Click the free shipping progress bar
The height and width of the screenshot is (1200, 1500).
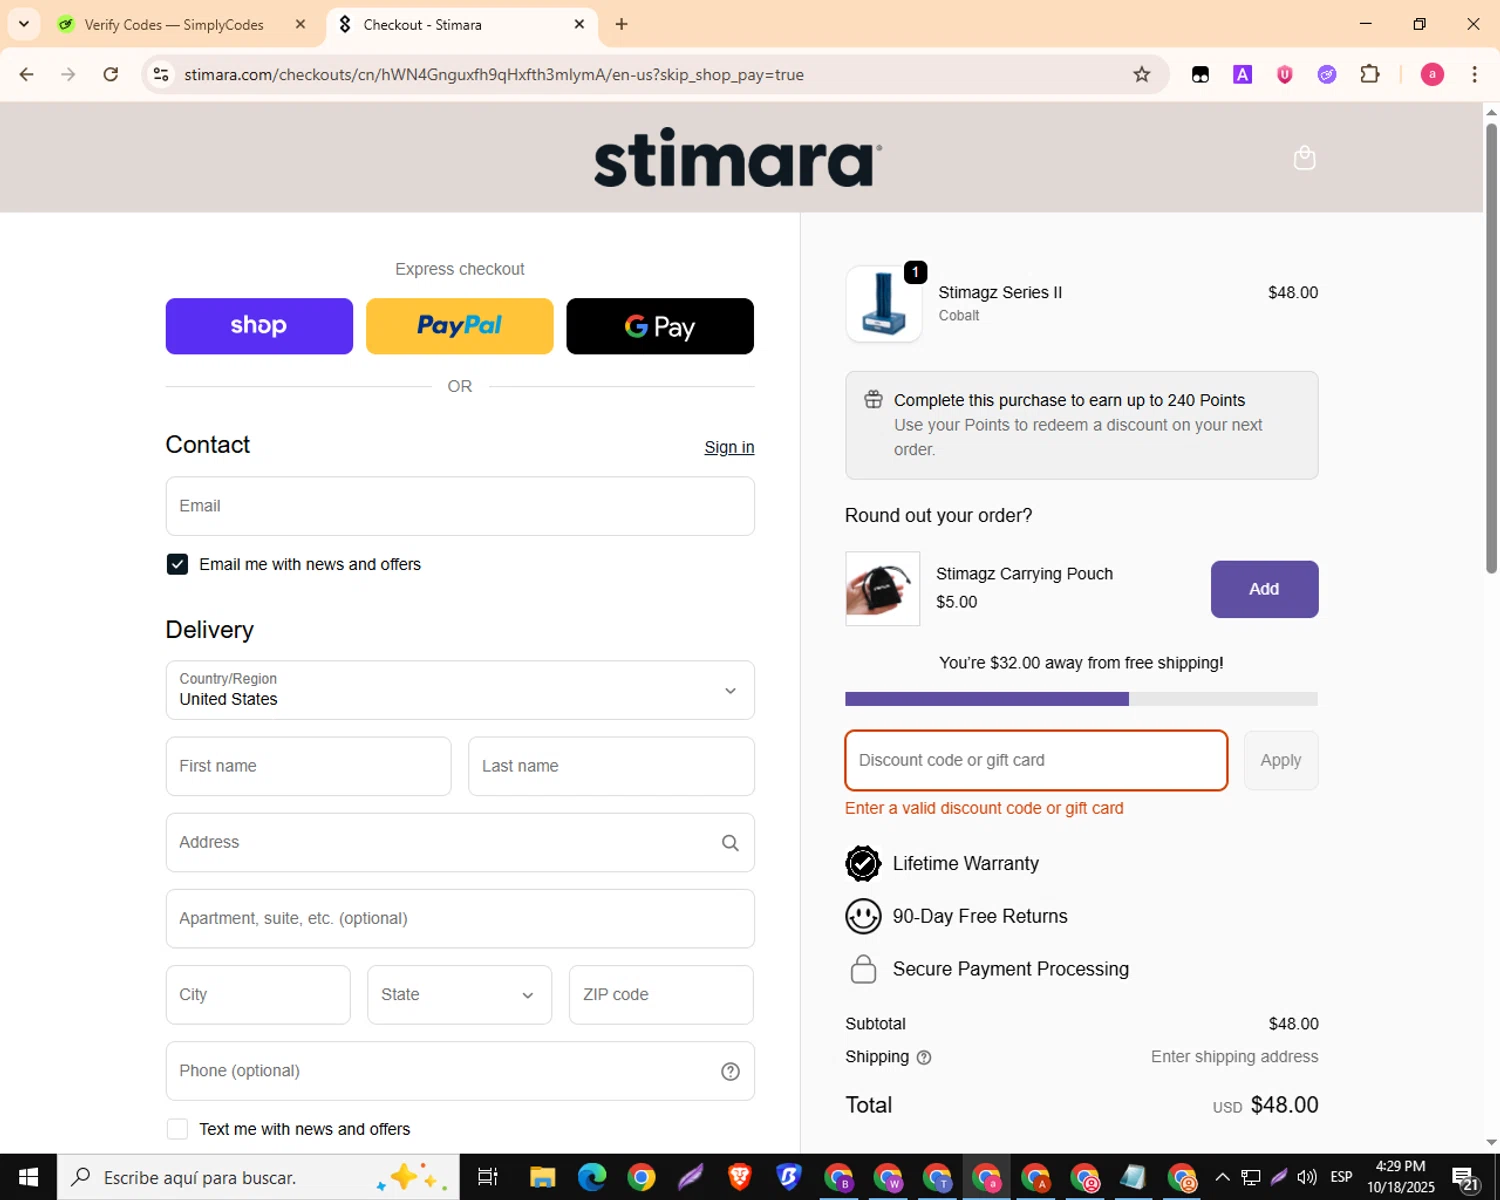tap(1081, 699)
